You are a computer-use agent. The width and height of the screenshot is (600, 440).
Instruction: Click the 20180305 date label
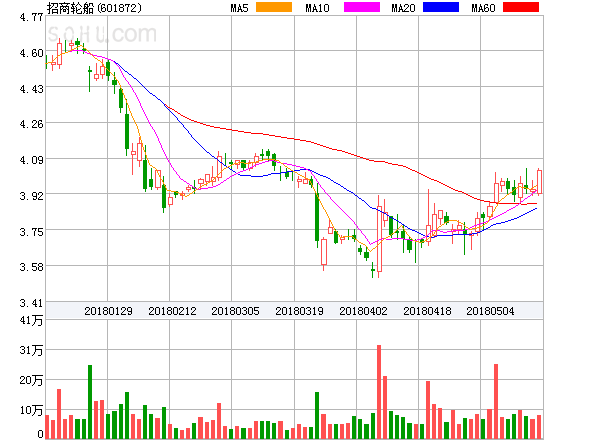[235, 311]
